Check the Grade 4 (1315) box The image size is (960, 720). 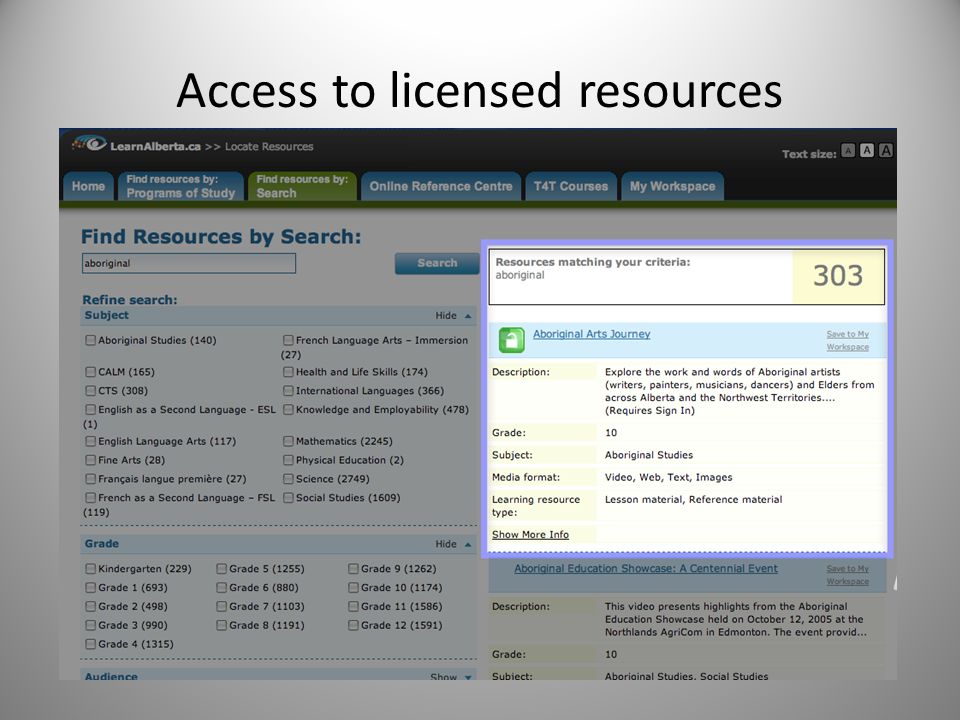(x=90, y=644)
